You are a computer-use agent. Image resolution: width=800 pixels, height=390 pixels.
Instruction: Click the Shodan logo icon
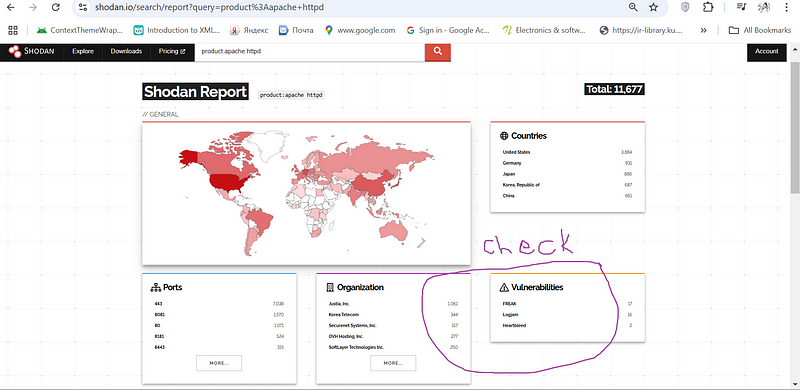point(15,52)
